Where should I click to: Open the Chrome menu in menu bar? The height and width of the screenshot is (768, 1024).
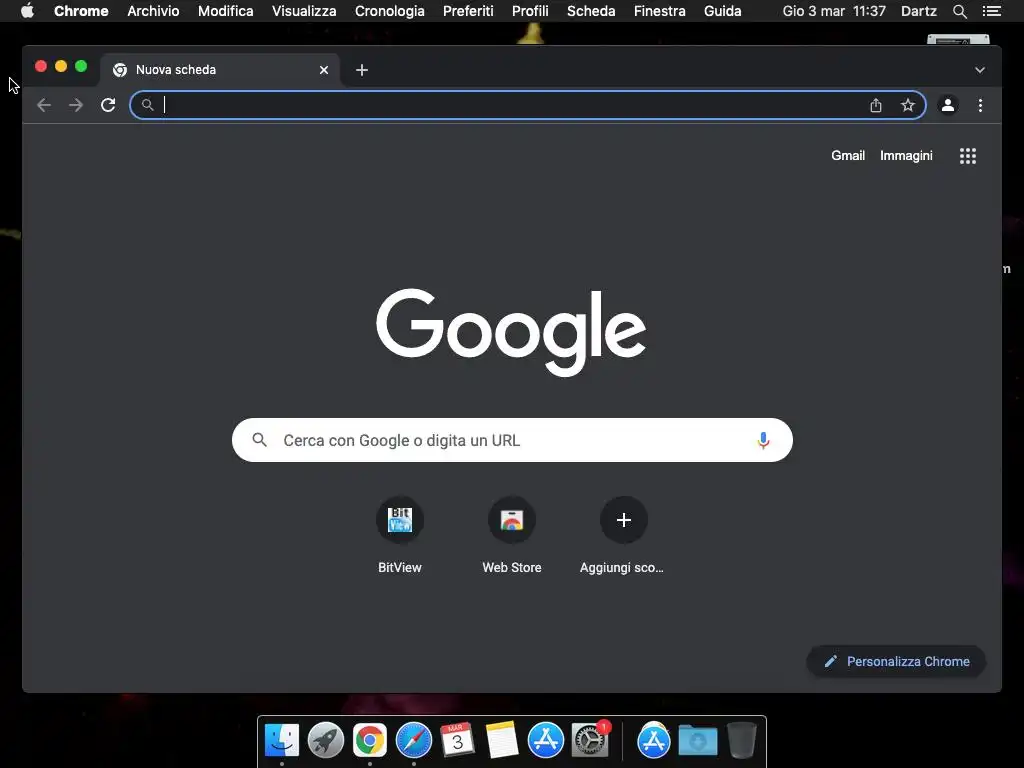[81, 11]
